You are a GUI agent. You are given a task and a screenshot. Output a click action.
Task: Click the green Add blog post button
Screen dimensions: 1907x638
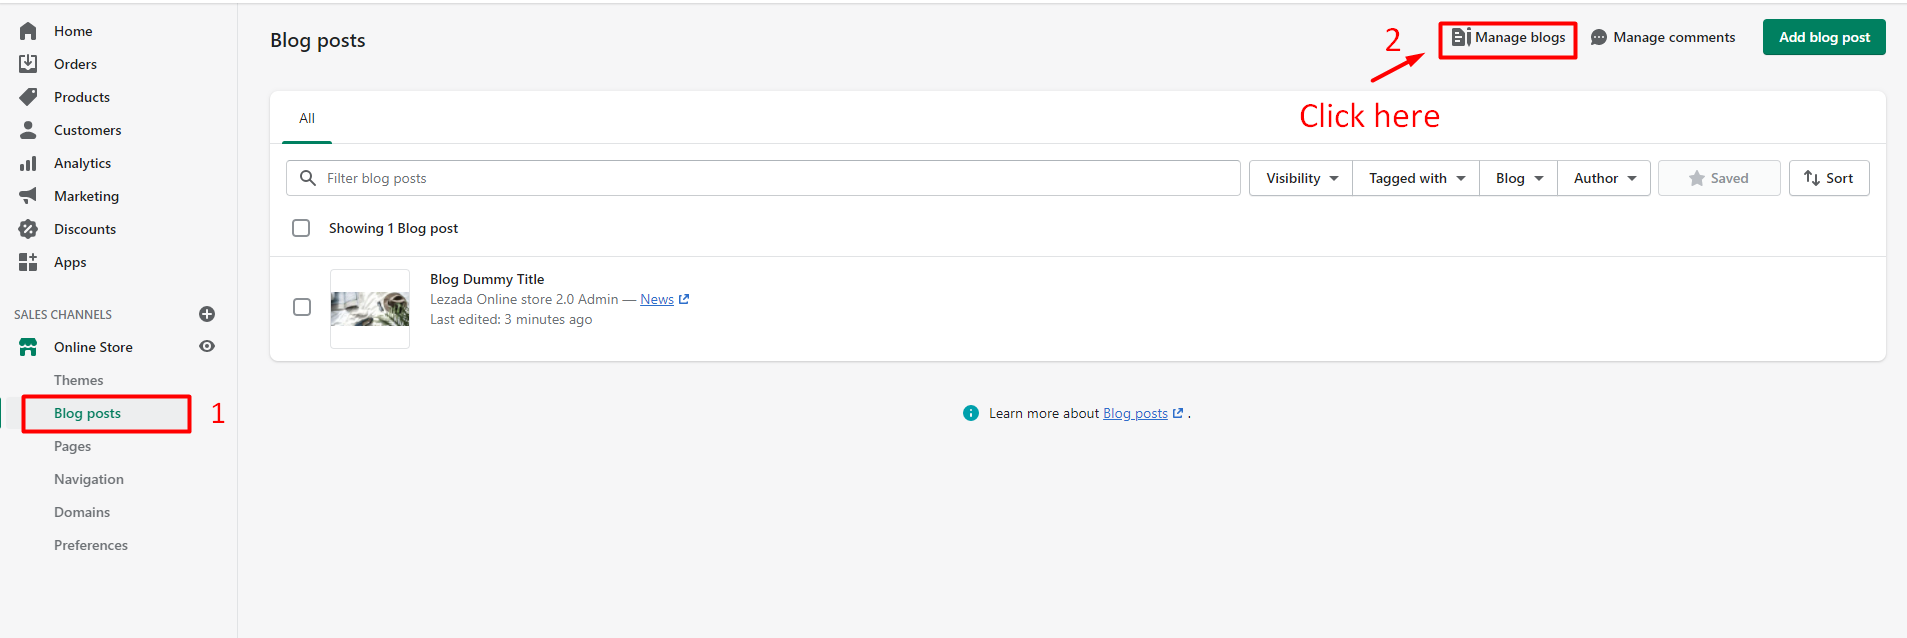click(x=1824, y=37)
